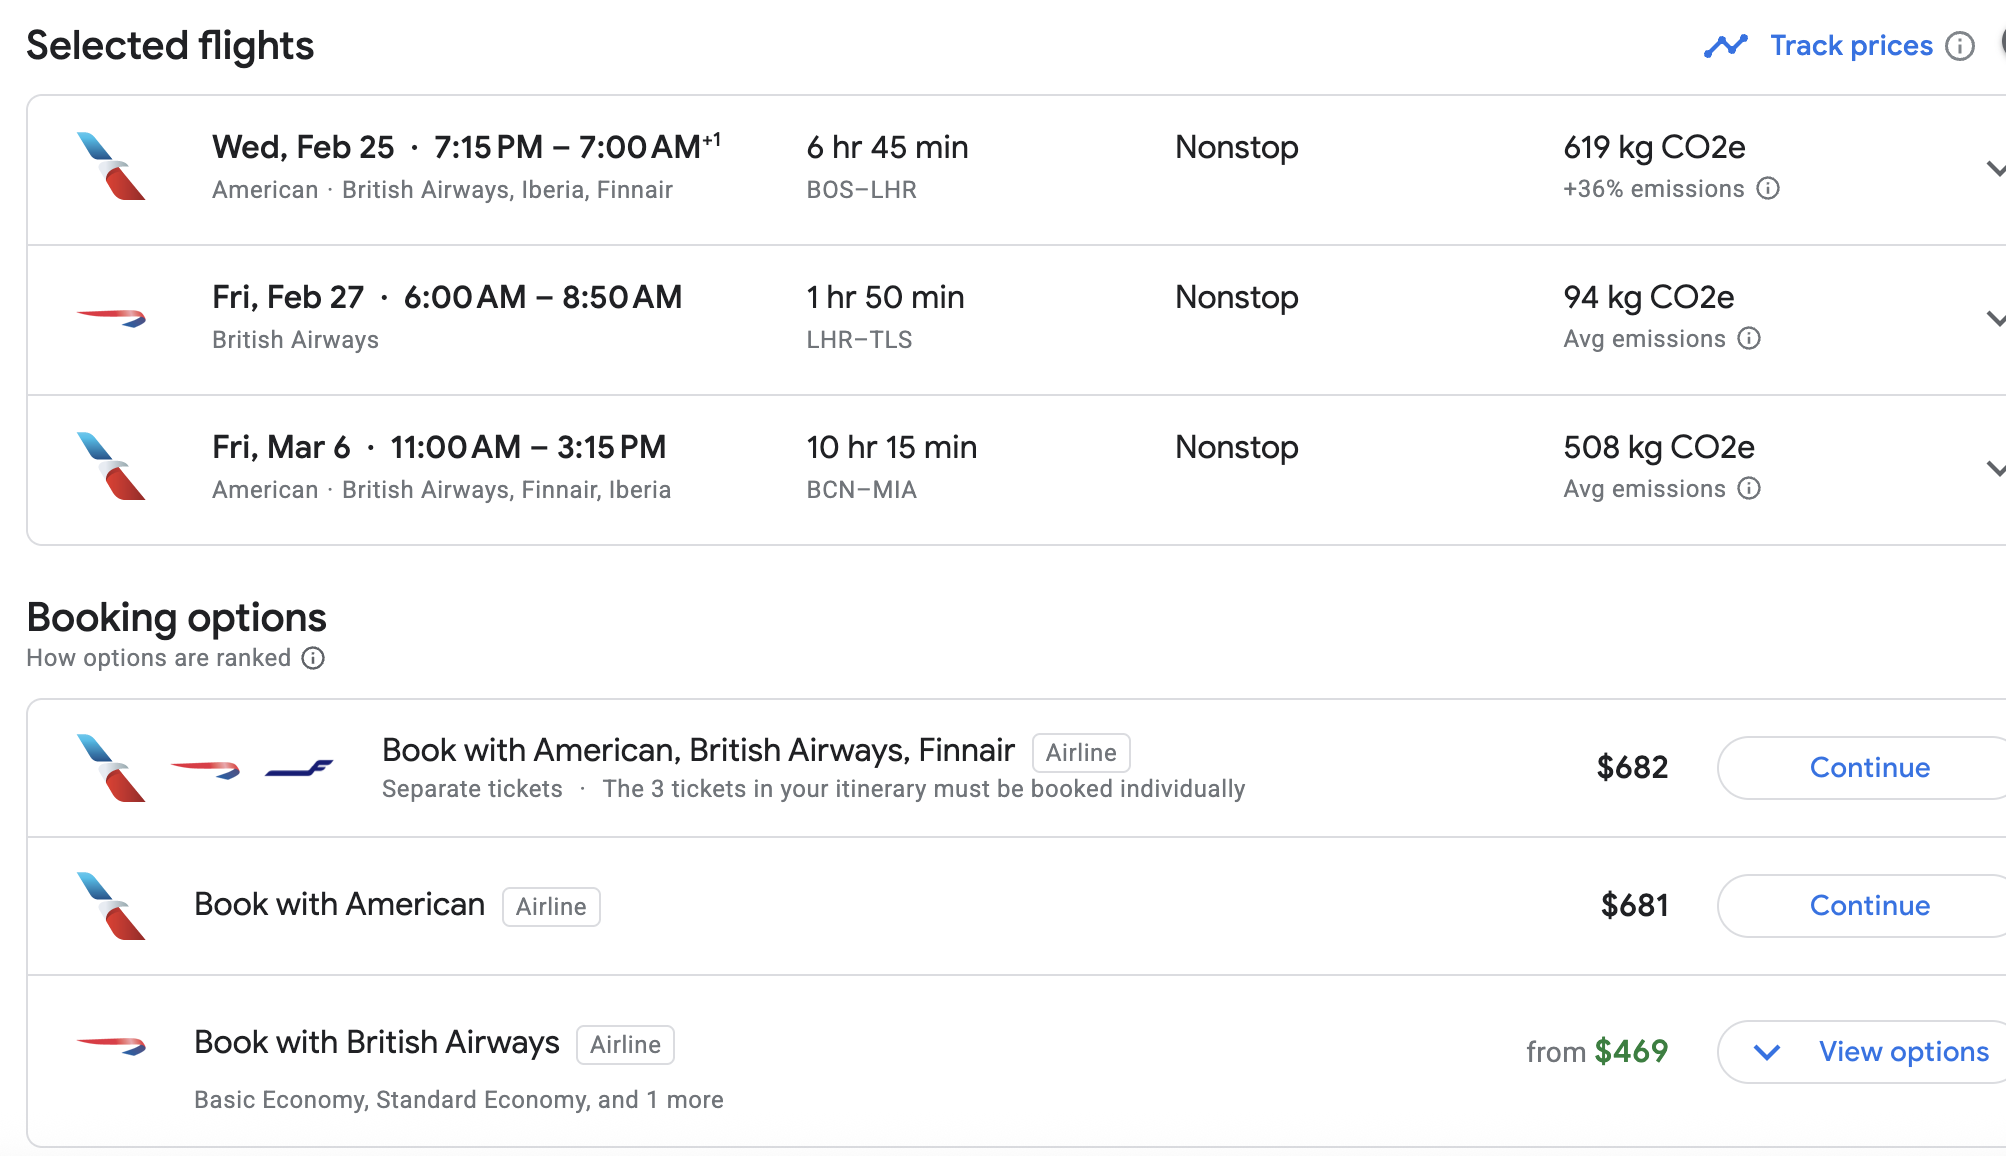
Task: Show info for +36% emissions
Action: 1768,189
